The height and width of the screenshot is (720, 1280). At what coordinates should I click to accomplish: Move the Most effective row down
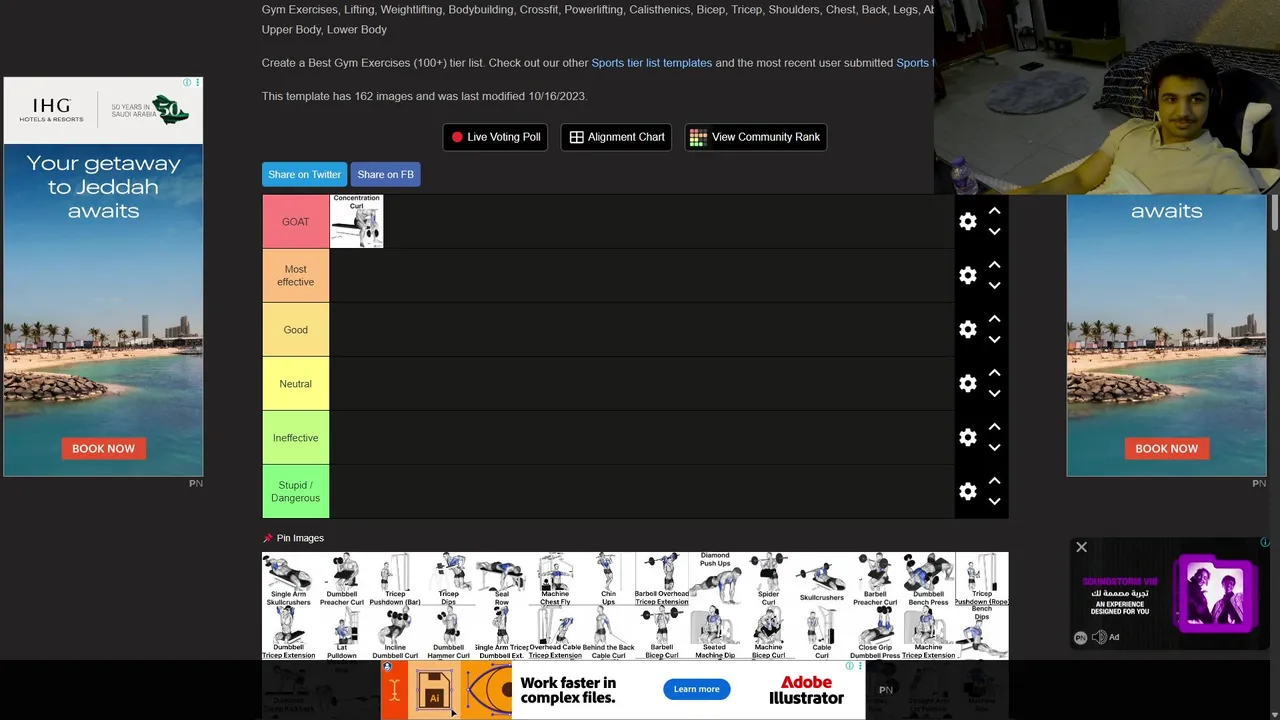994,286
